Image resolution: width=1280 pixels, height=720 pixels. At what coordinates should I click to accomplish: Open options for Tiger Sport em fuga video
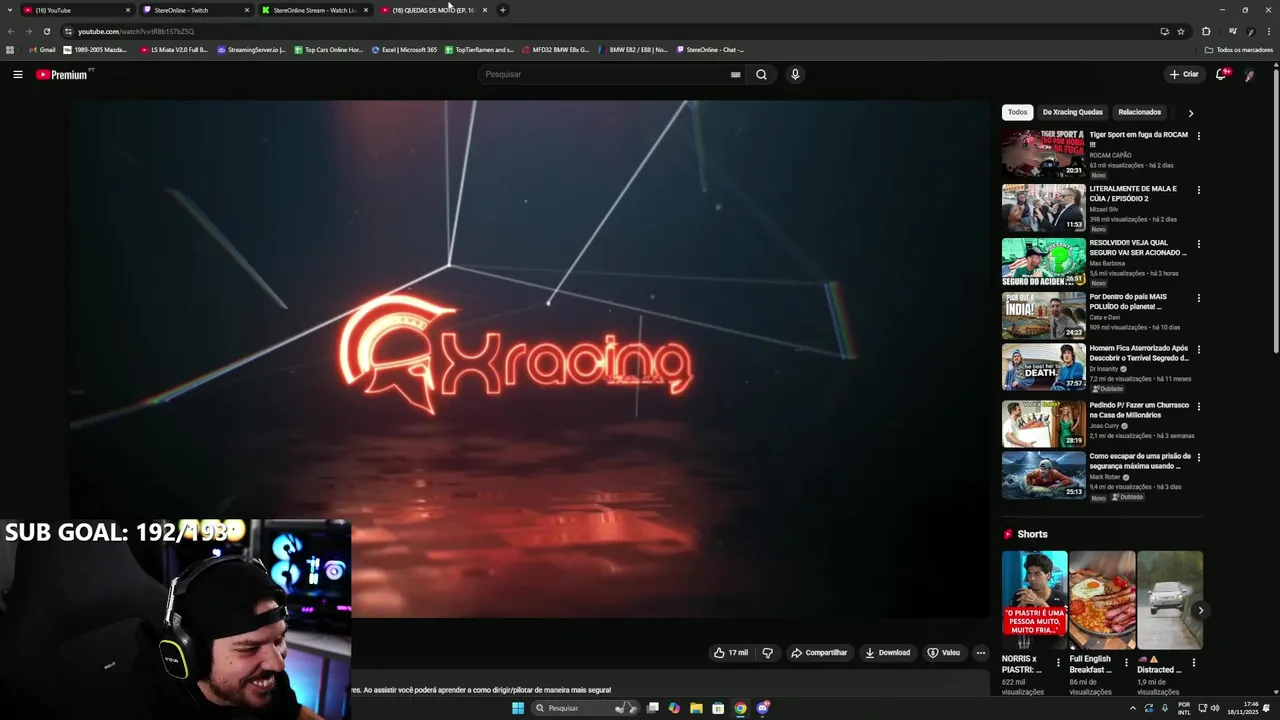[1199, 136]
